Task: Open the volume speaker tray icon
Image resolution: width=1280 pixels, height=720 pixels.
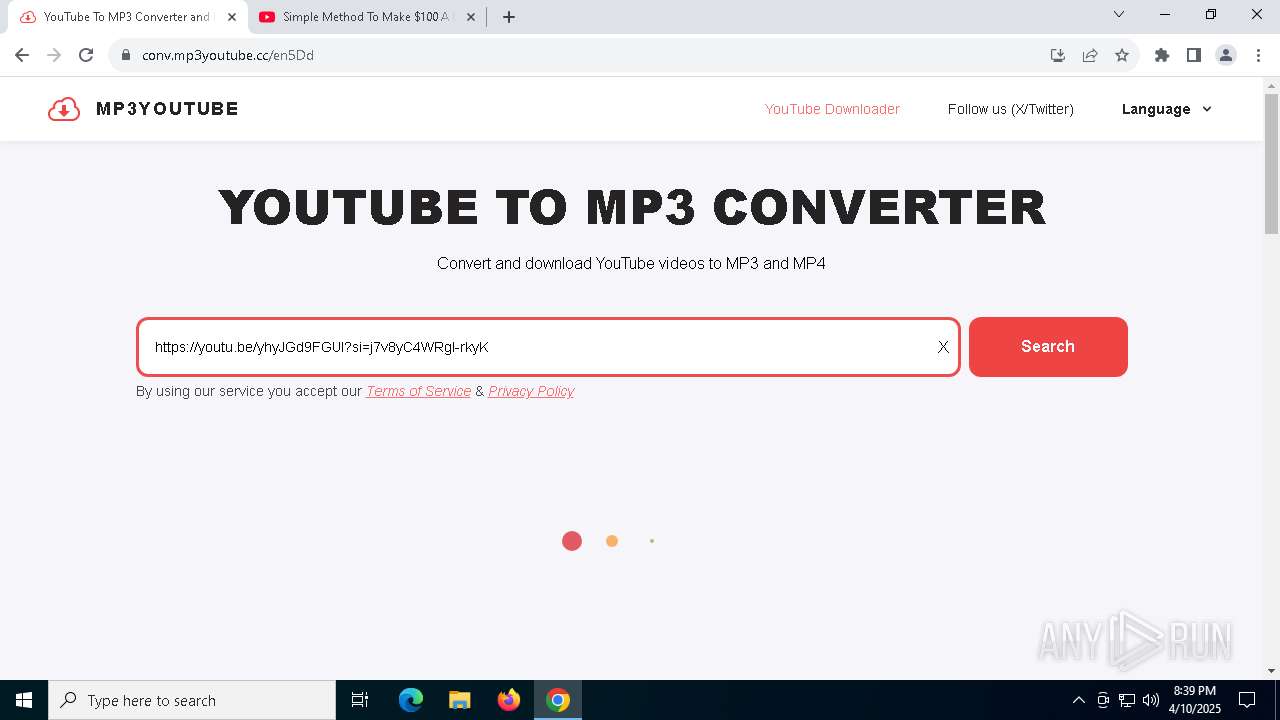Action: tap(1151, 700)
